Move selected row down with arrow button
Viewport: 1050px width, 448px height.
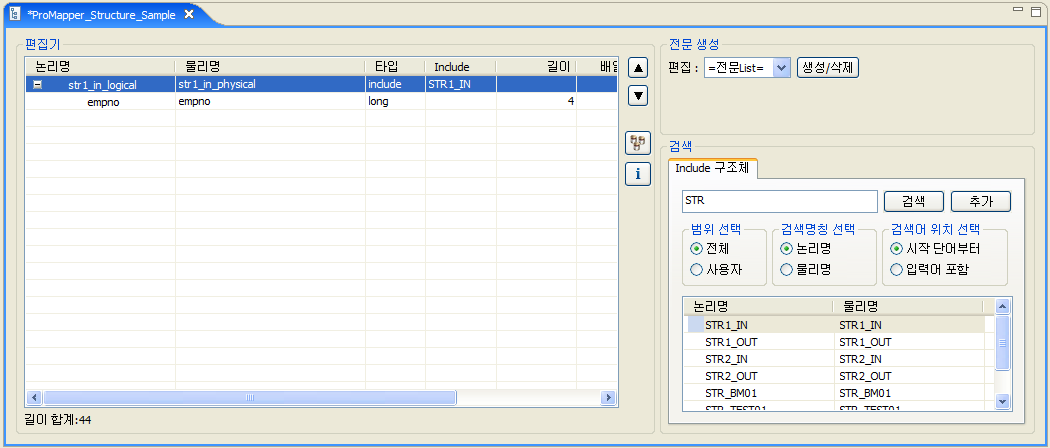coord(638,96)
